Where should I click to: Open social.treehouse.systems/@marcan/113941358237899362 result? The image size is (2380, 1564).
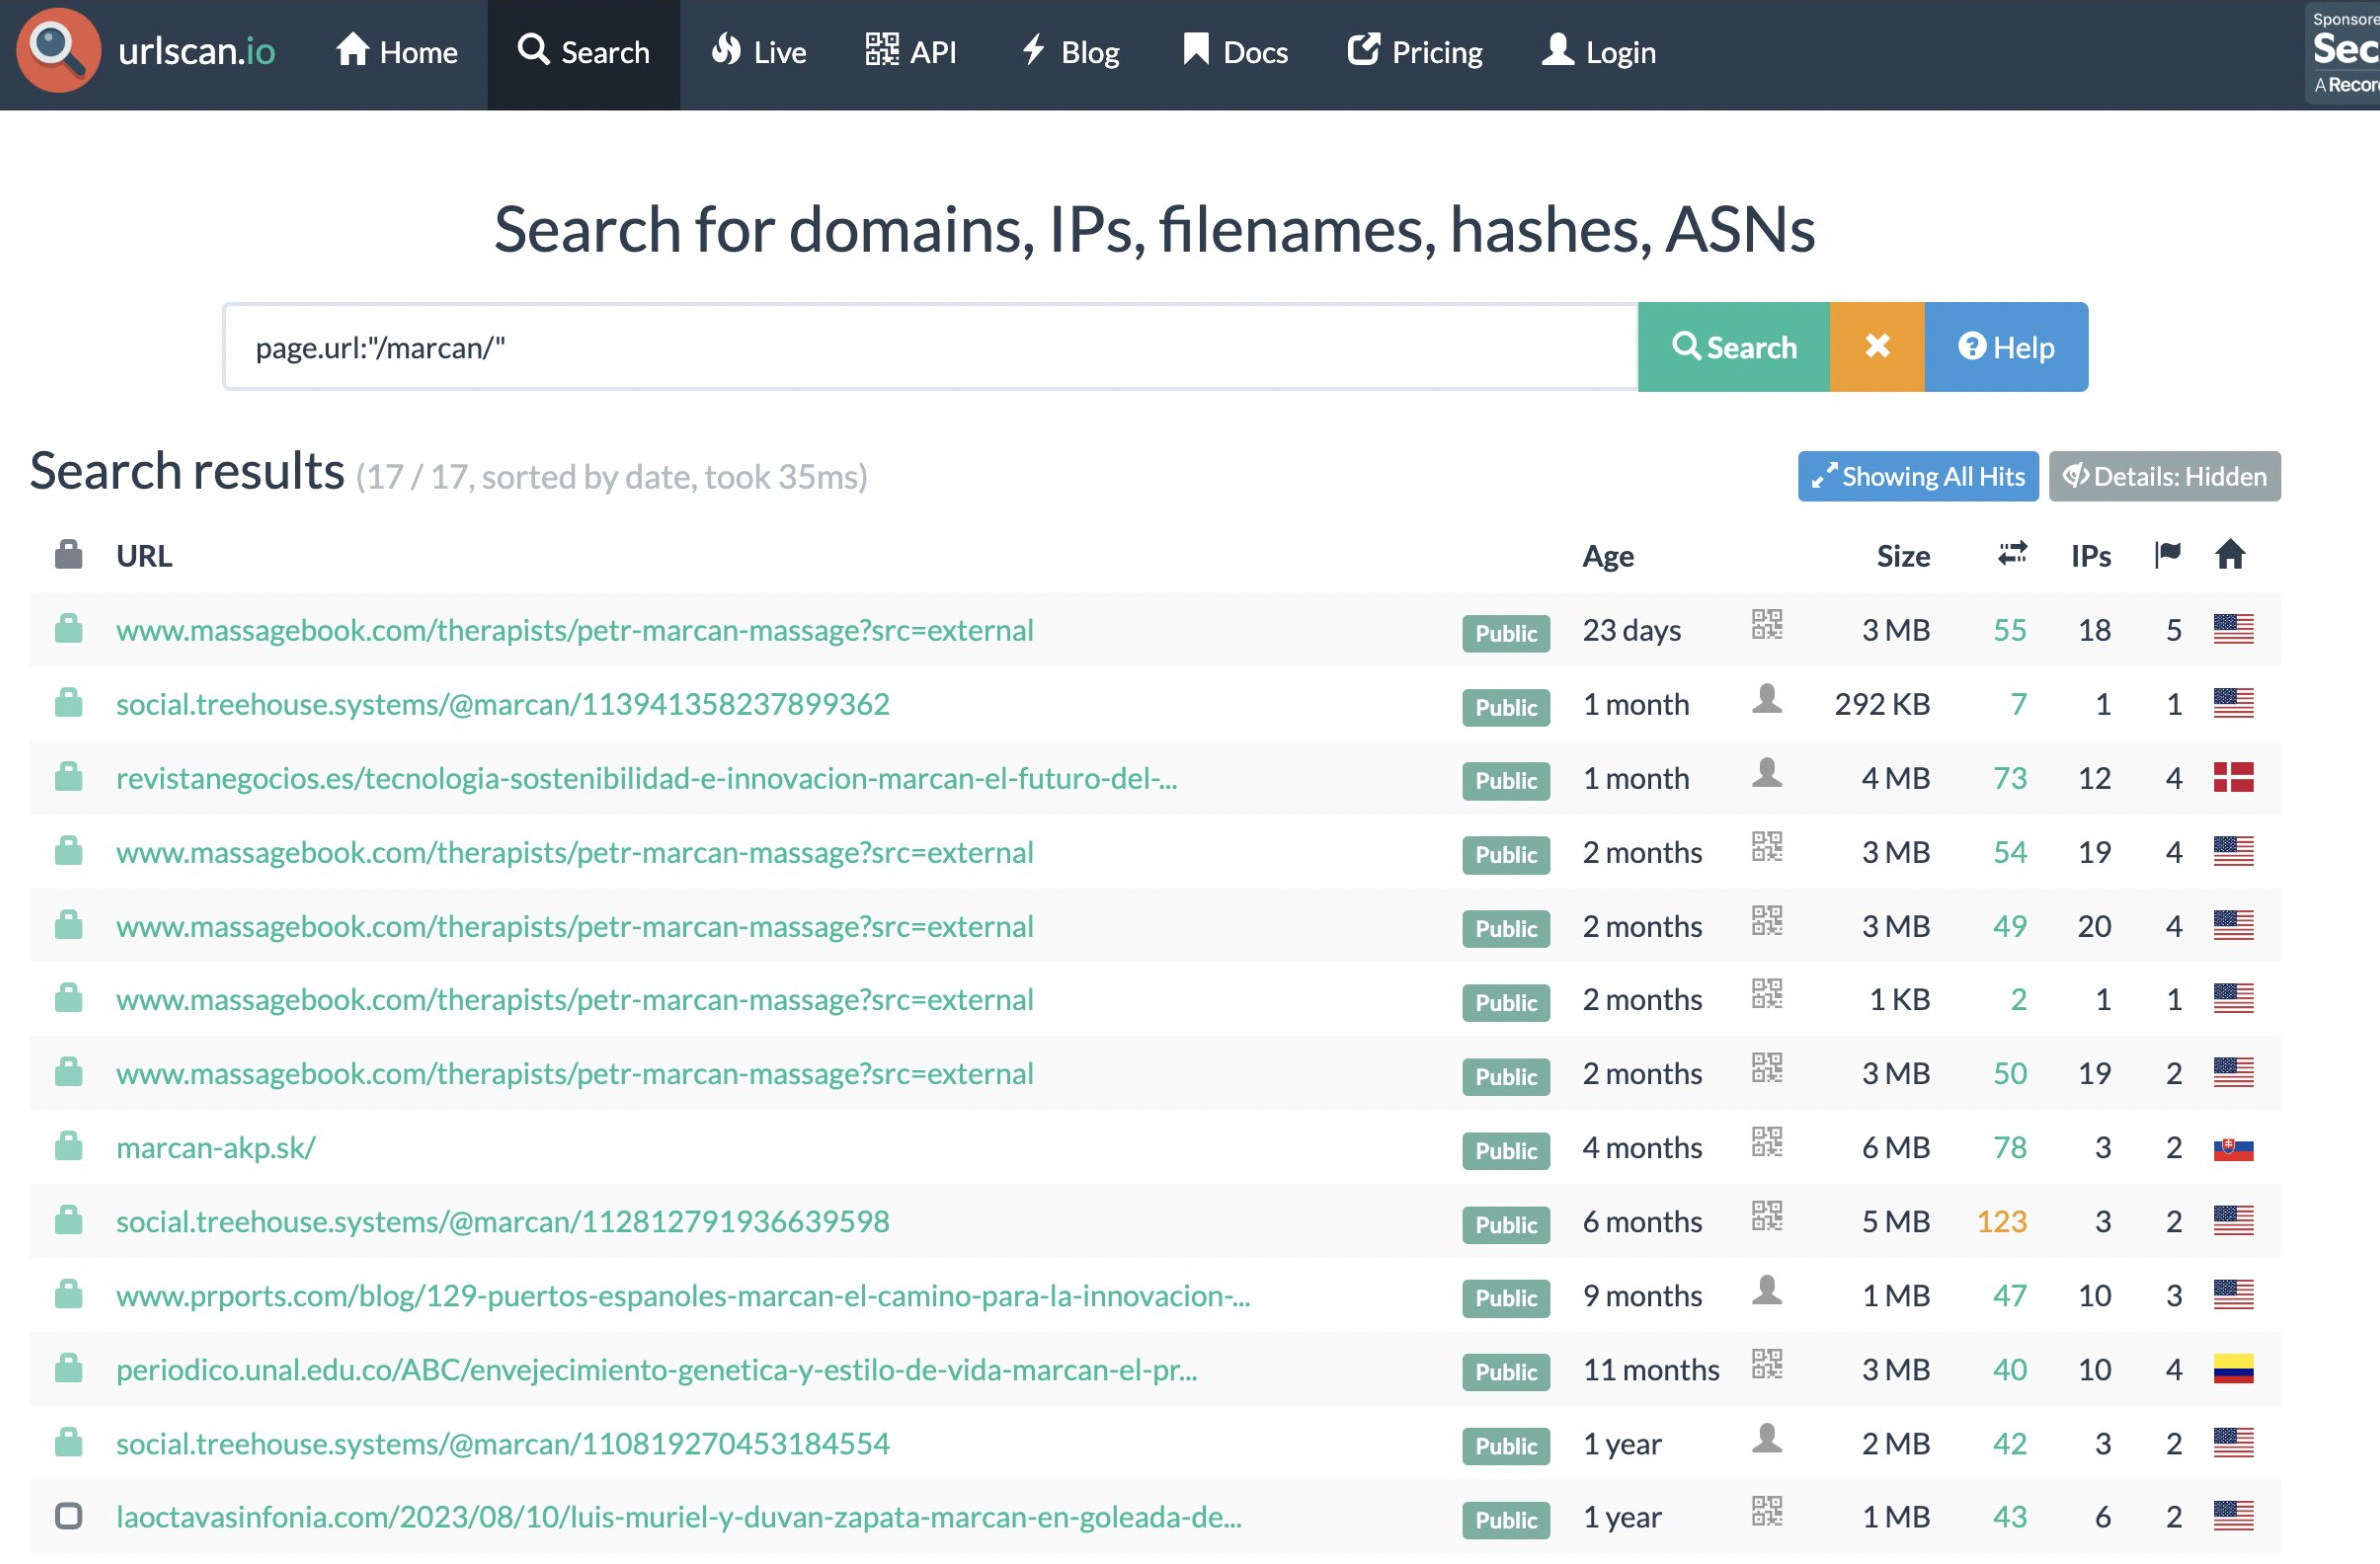point(503,705)
